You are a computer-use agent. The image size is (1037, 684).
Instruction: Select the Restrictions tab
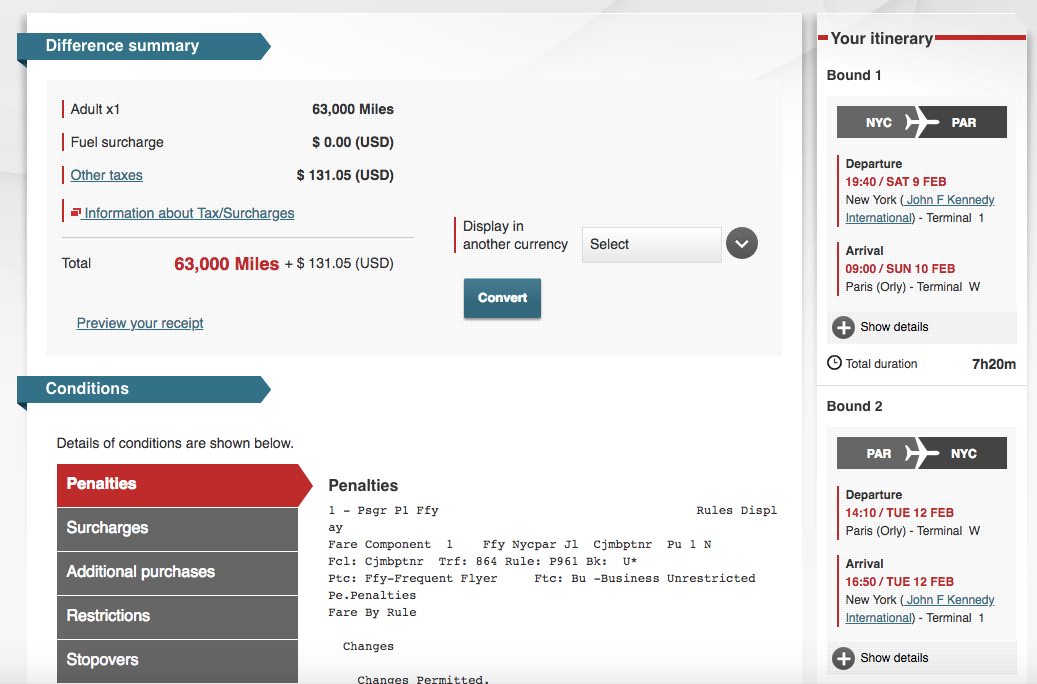177,616
